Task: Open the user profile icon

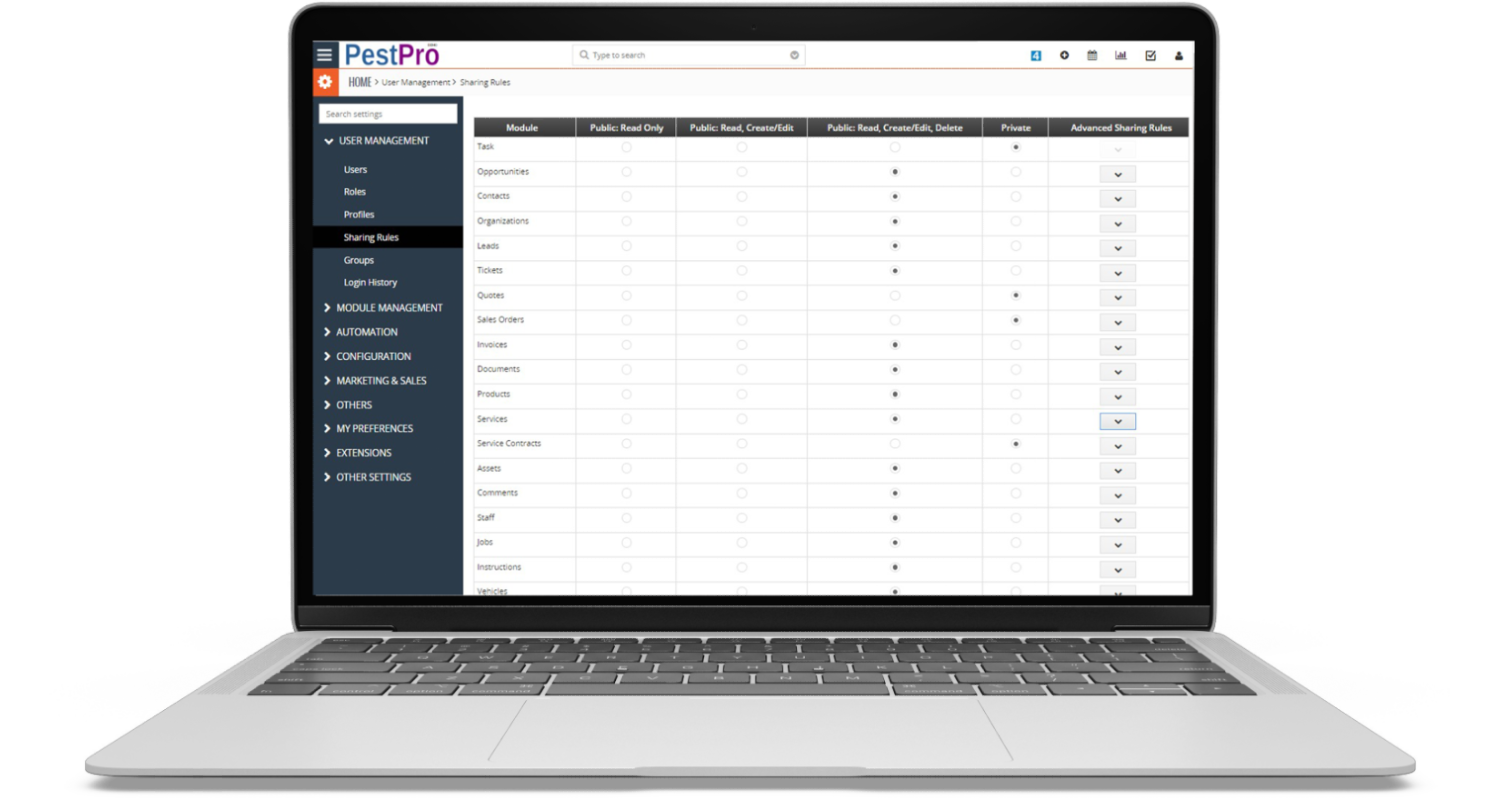Action: pyautogui.click(x=1178, y=55)
